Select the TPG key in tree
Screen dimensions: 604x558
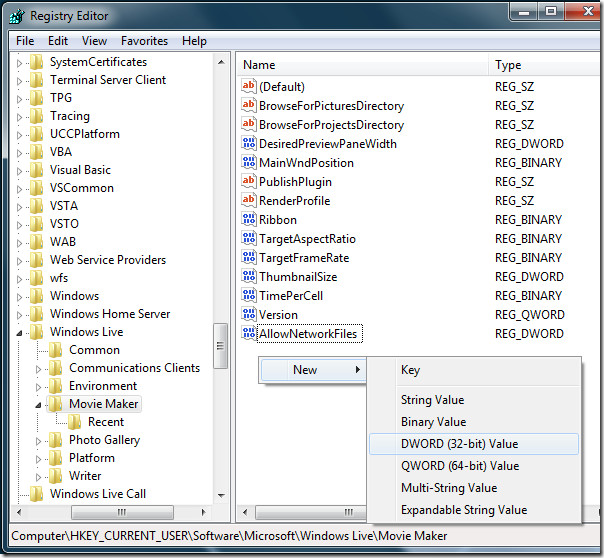(61, 98)
